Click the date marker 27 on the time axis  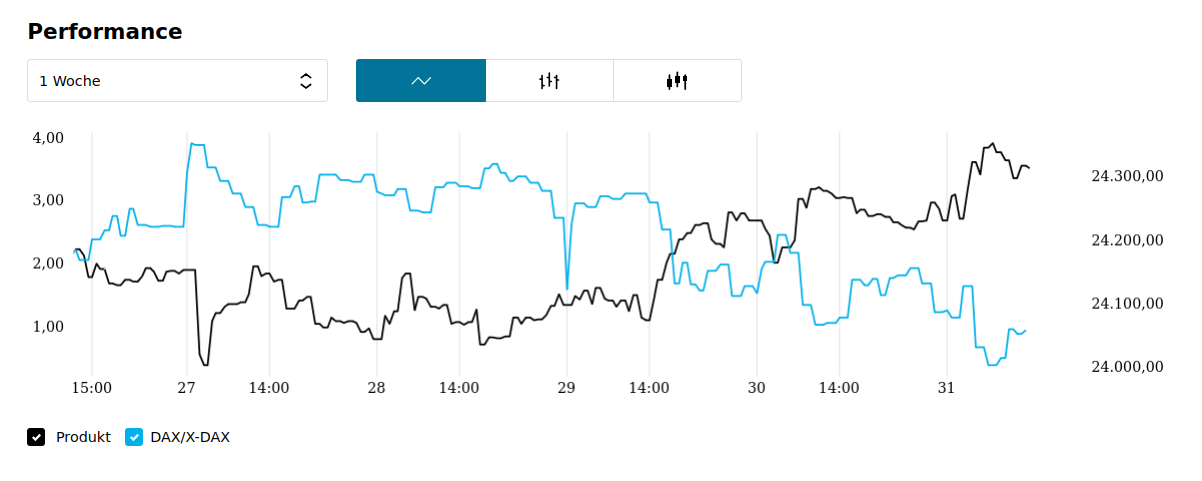pyautogui.click(x=187, y=388)
